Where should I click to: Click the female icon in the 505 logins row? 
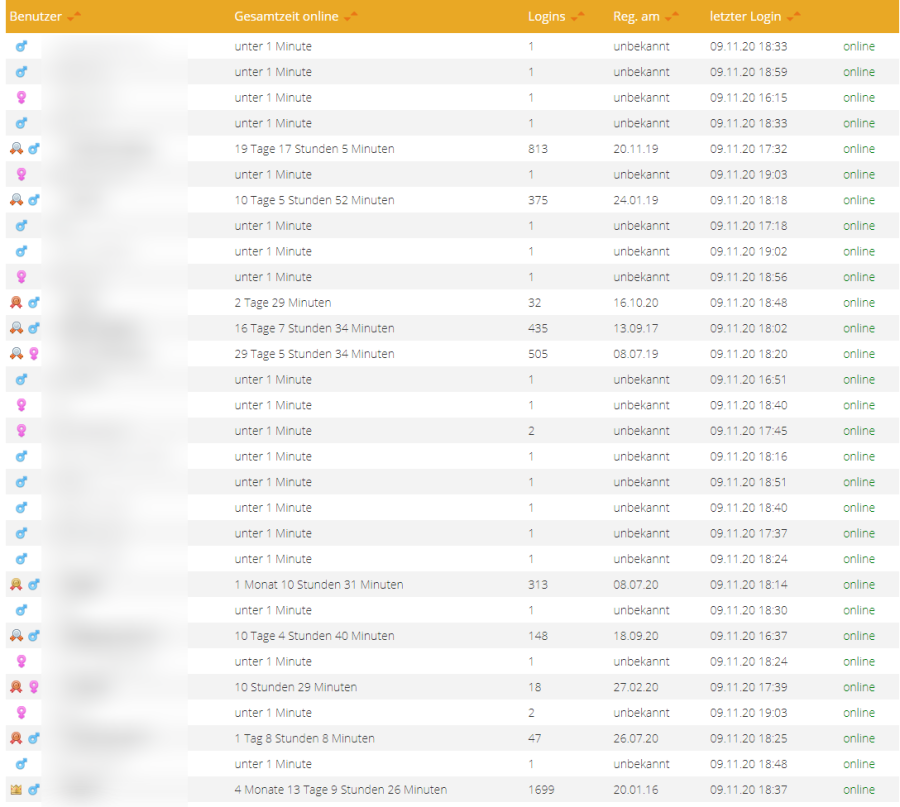pos(34,354)
